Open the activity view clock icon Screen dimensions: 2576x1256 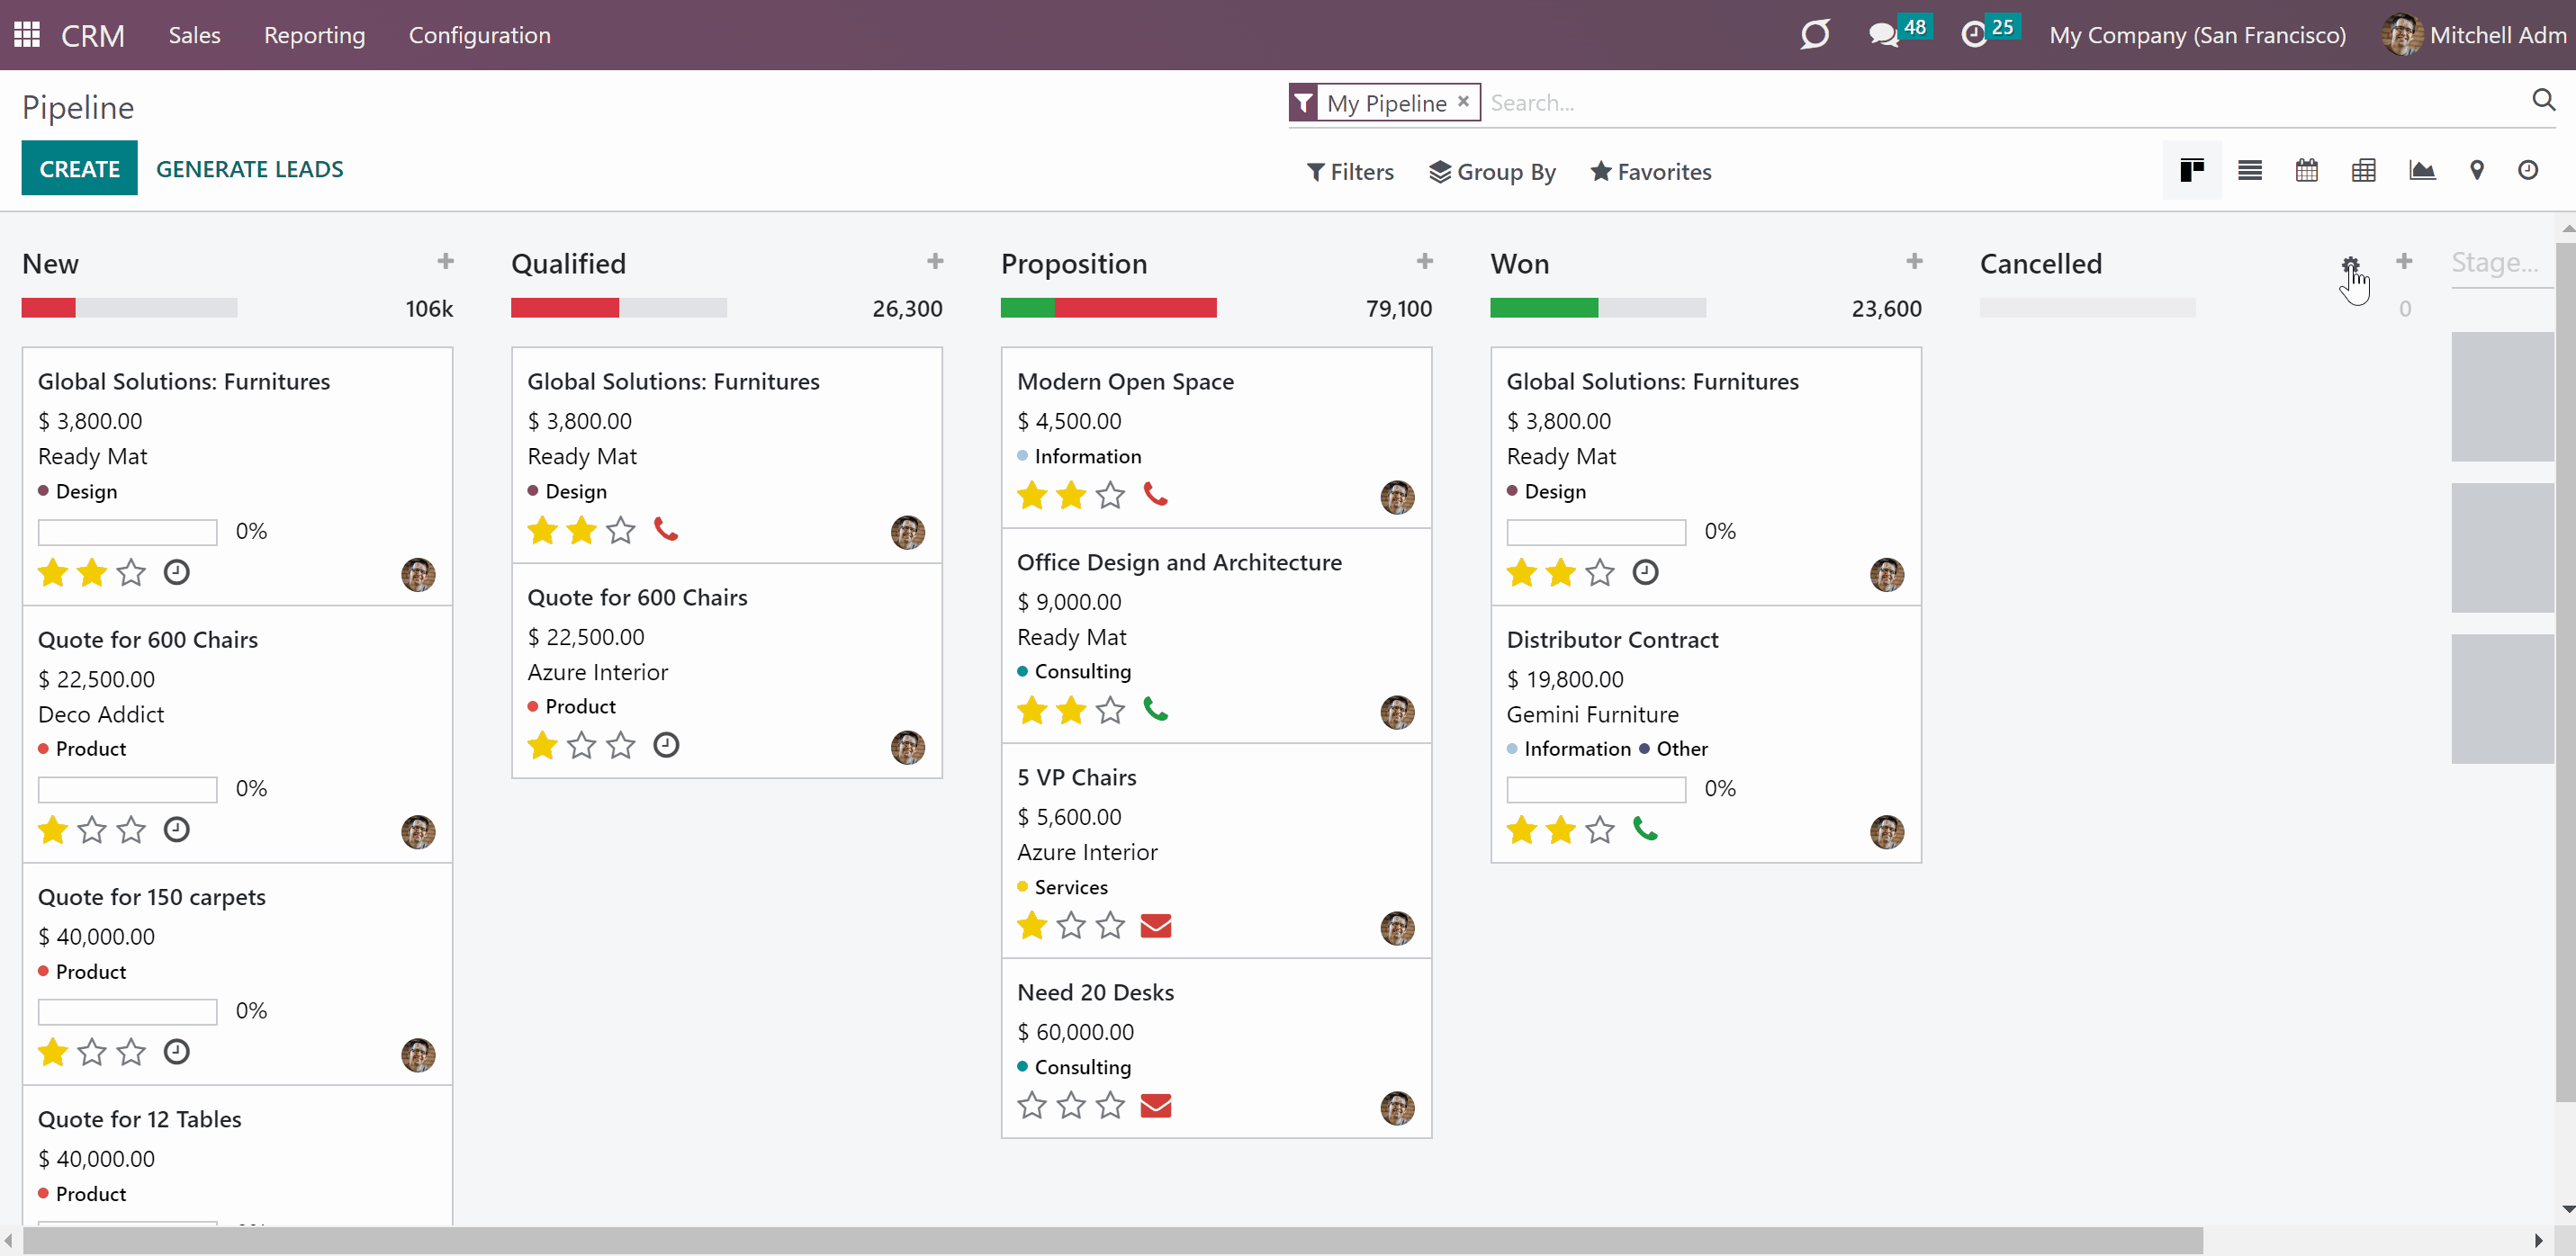pyautogui.click(x=2527, y=171)
